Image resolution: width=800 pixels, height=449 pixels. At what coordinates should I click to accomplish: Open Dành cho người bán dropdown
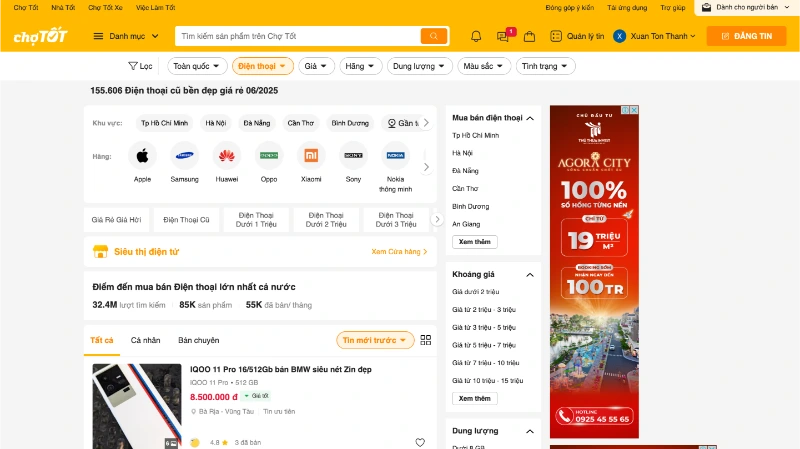click(x=747, y=8)
